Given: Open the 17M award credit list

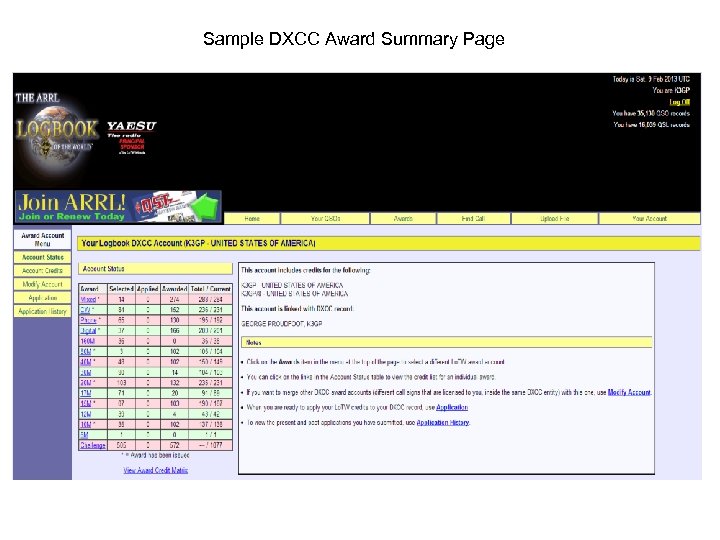Looking at the screenshot, I should coord(86,393).
